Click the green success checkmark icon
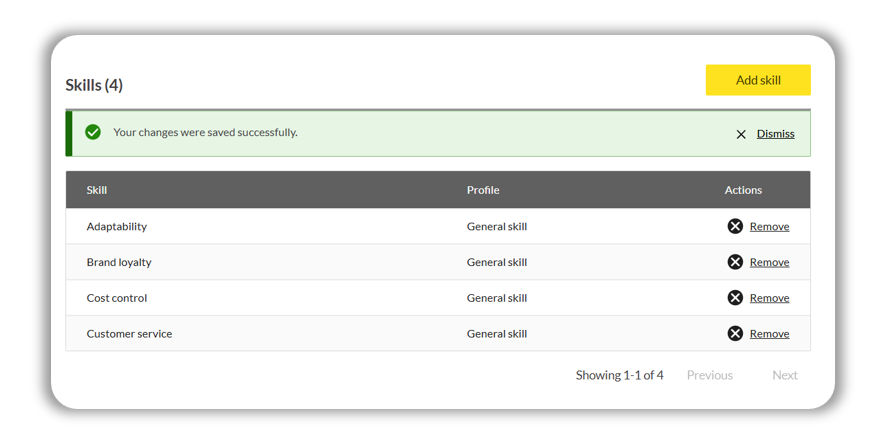 [x=93, y=132]
